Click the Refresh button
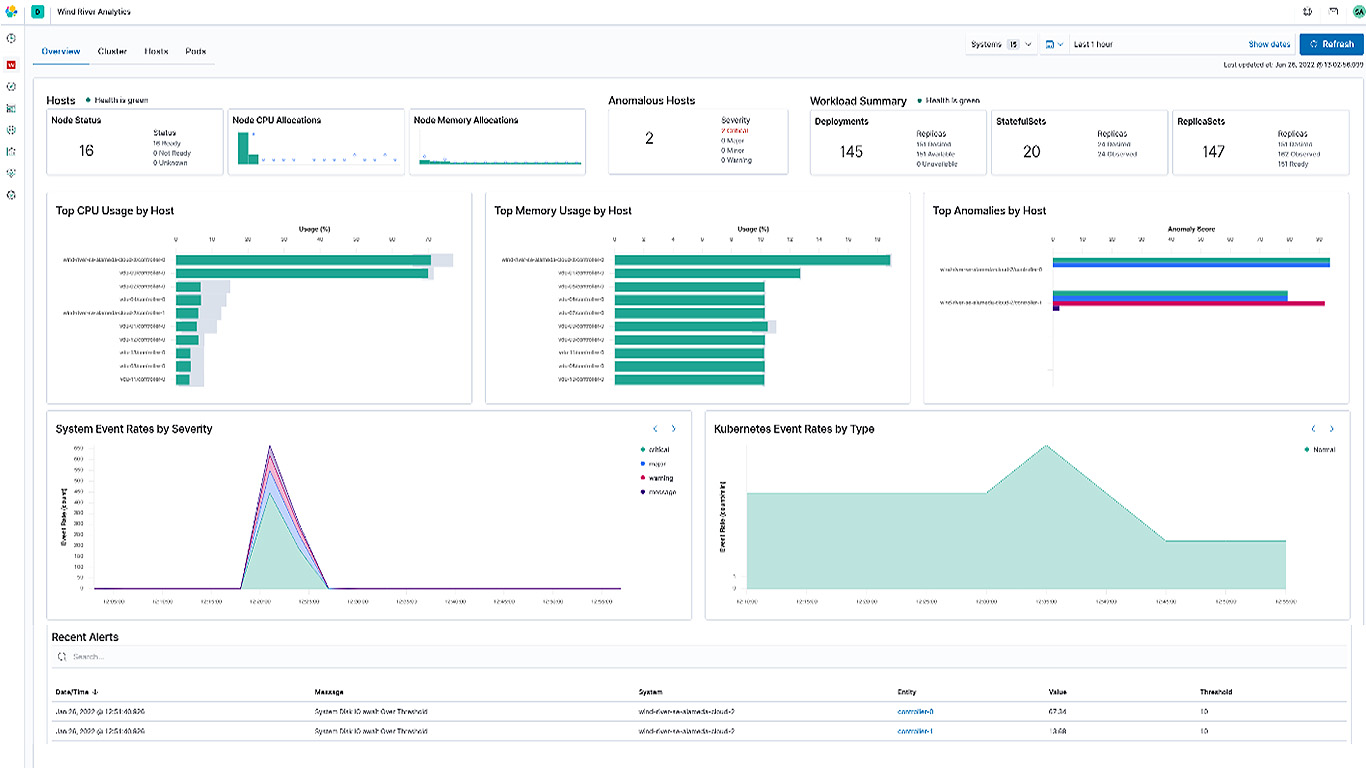This screenshot has height=768, width=1366. 1331,45
